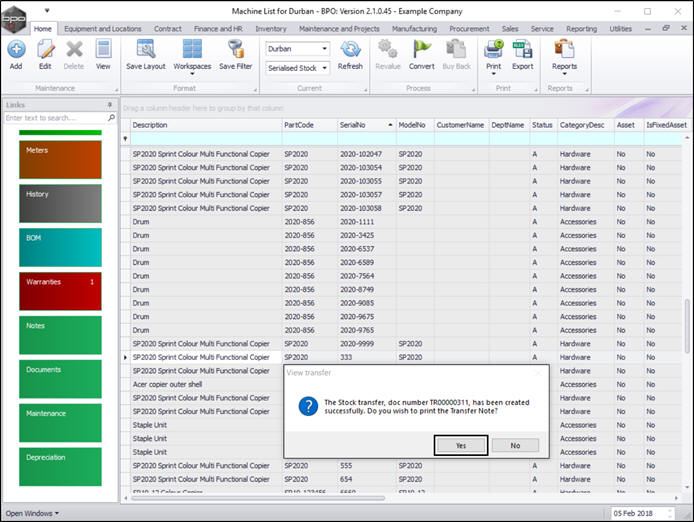The height and width of the screenshot is (522, 694).
Task: Click No in the View transfer dialog
Action: (x=515, y=445)
